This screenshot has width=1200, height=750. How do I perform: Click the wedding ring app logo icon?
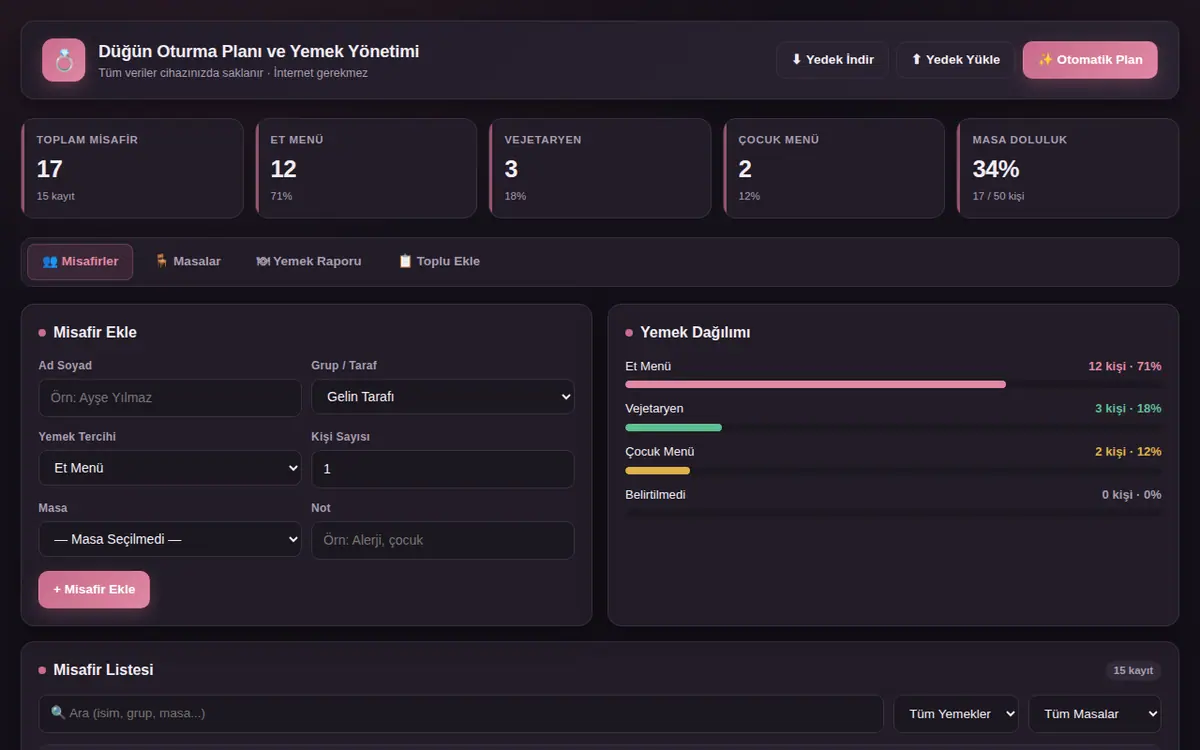coord(64,60)
